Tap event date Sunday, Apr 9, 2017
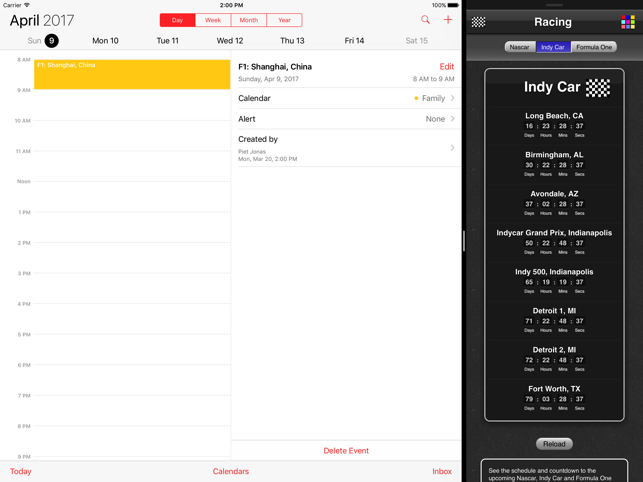The height and width of the screenshot is (482, 643). tap(268, 79)
